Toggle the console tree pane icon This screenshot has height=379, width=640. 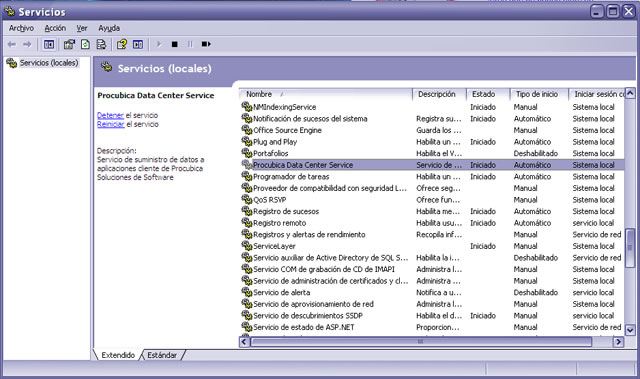tap(49, 44)
